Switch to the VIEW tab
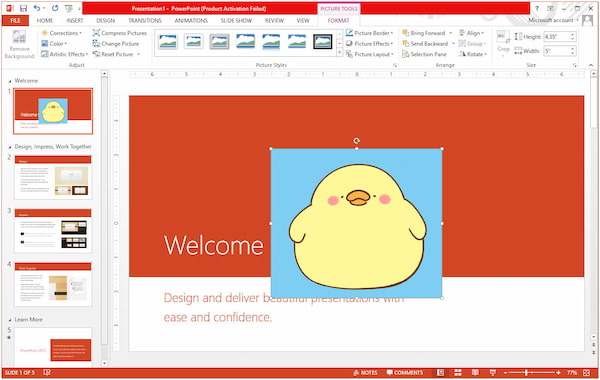600x380 pixels. (303, 21)
